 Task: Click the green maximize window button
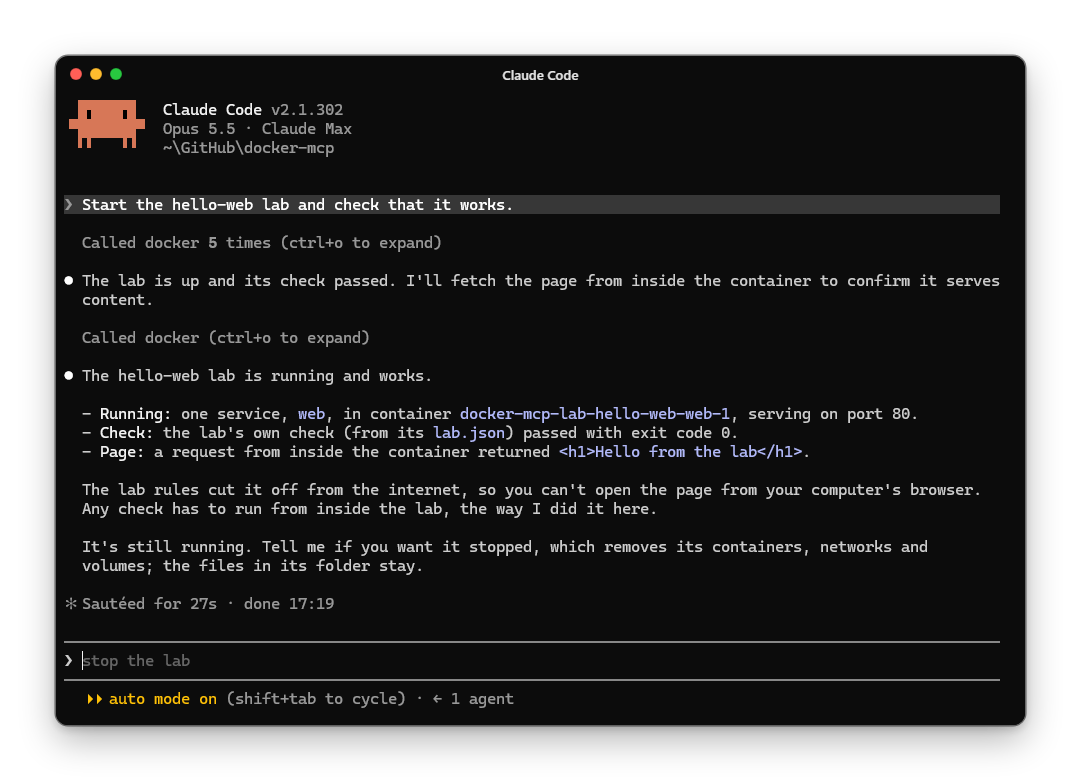click(117, 74)
